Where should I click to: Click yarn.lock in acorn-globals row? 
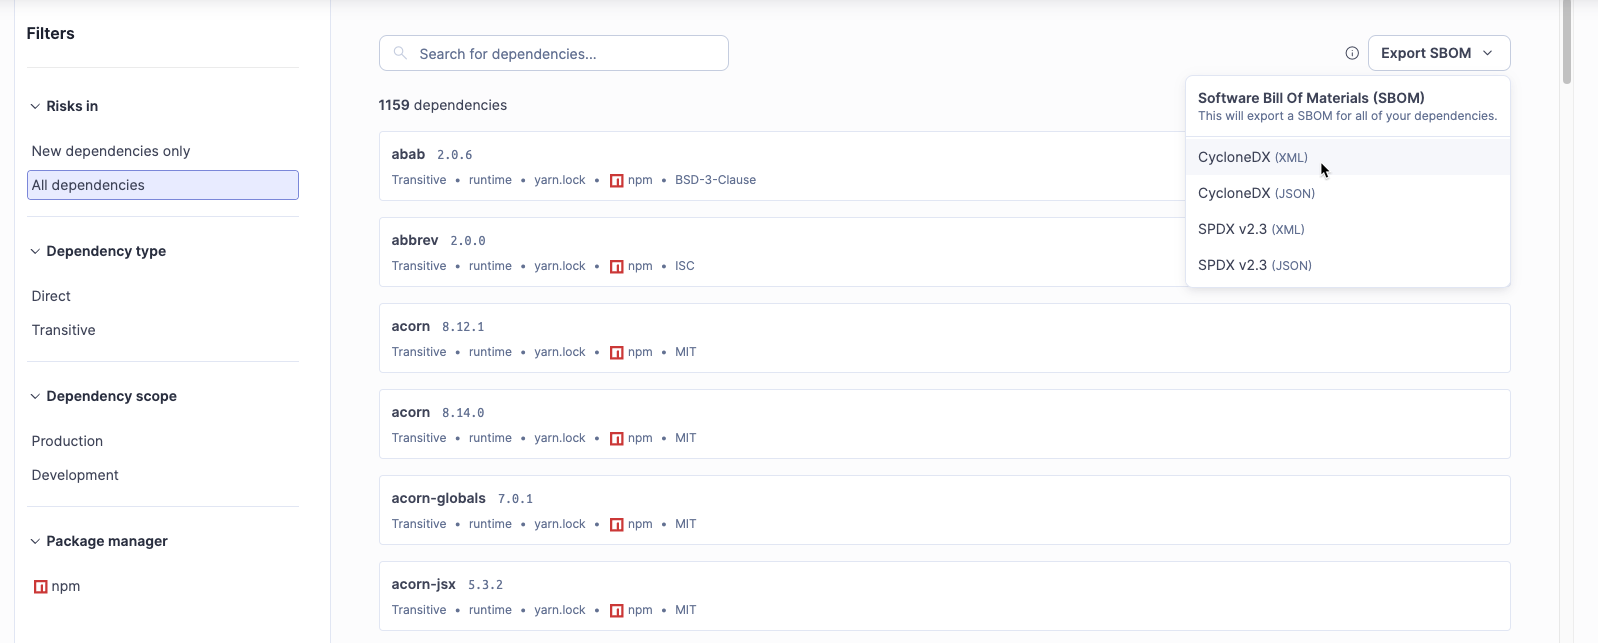(560, 524)
